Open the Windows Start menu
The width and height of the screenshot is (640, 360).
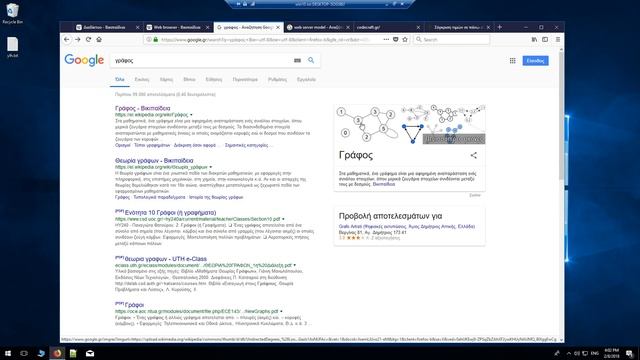pyautogui.click(x=7, y=353)
